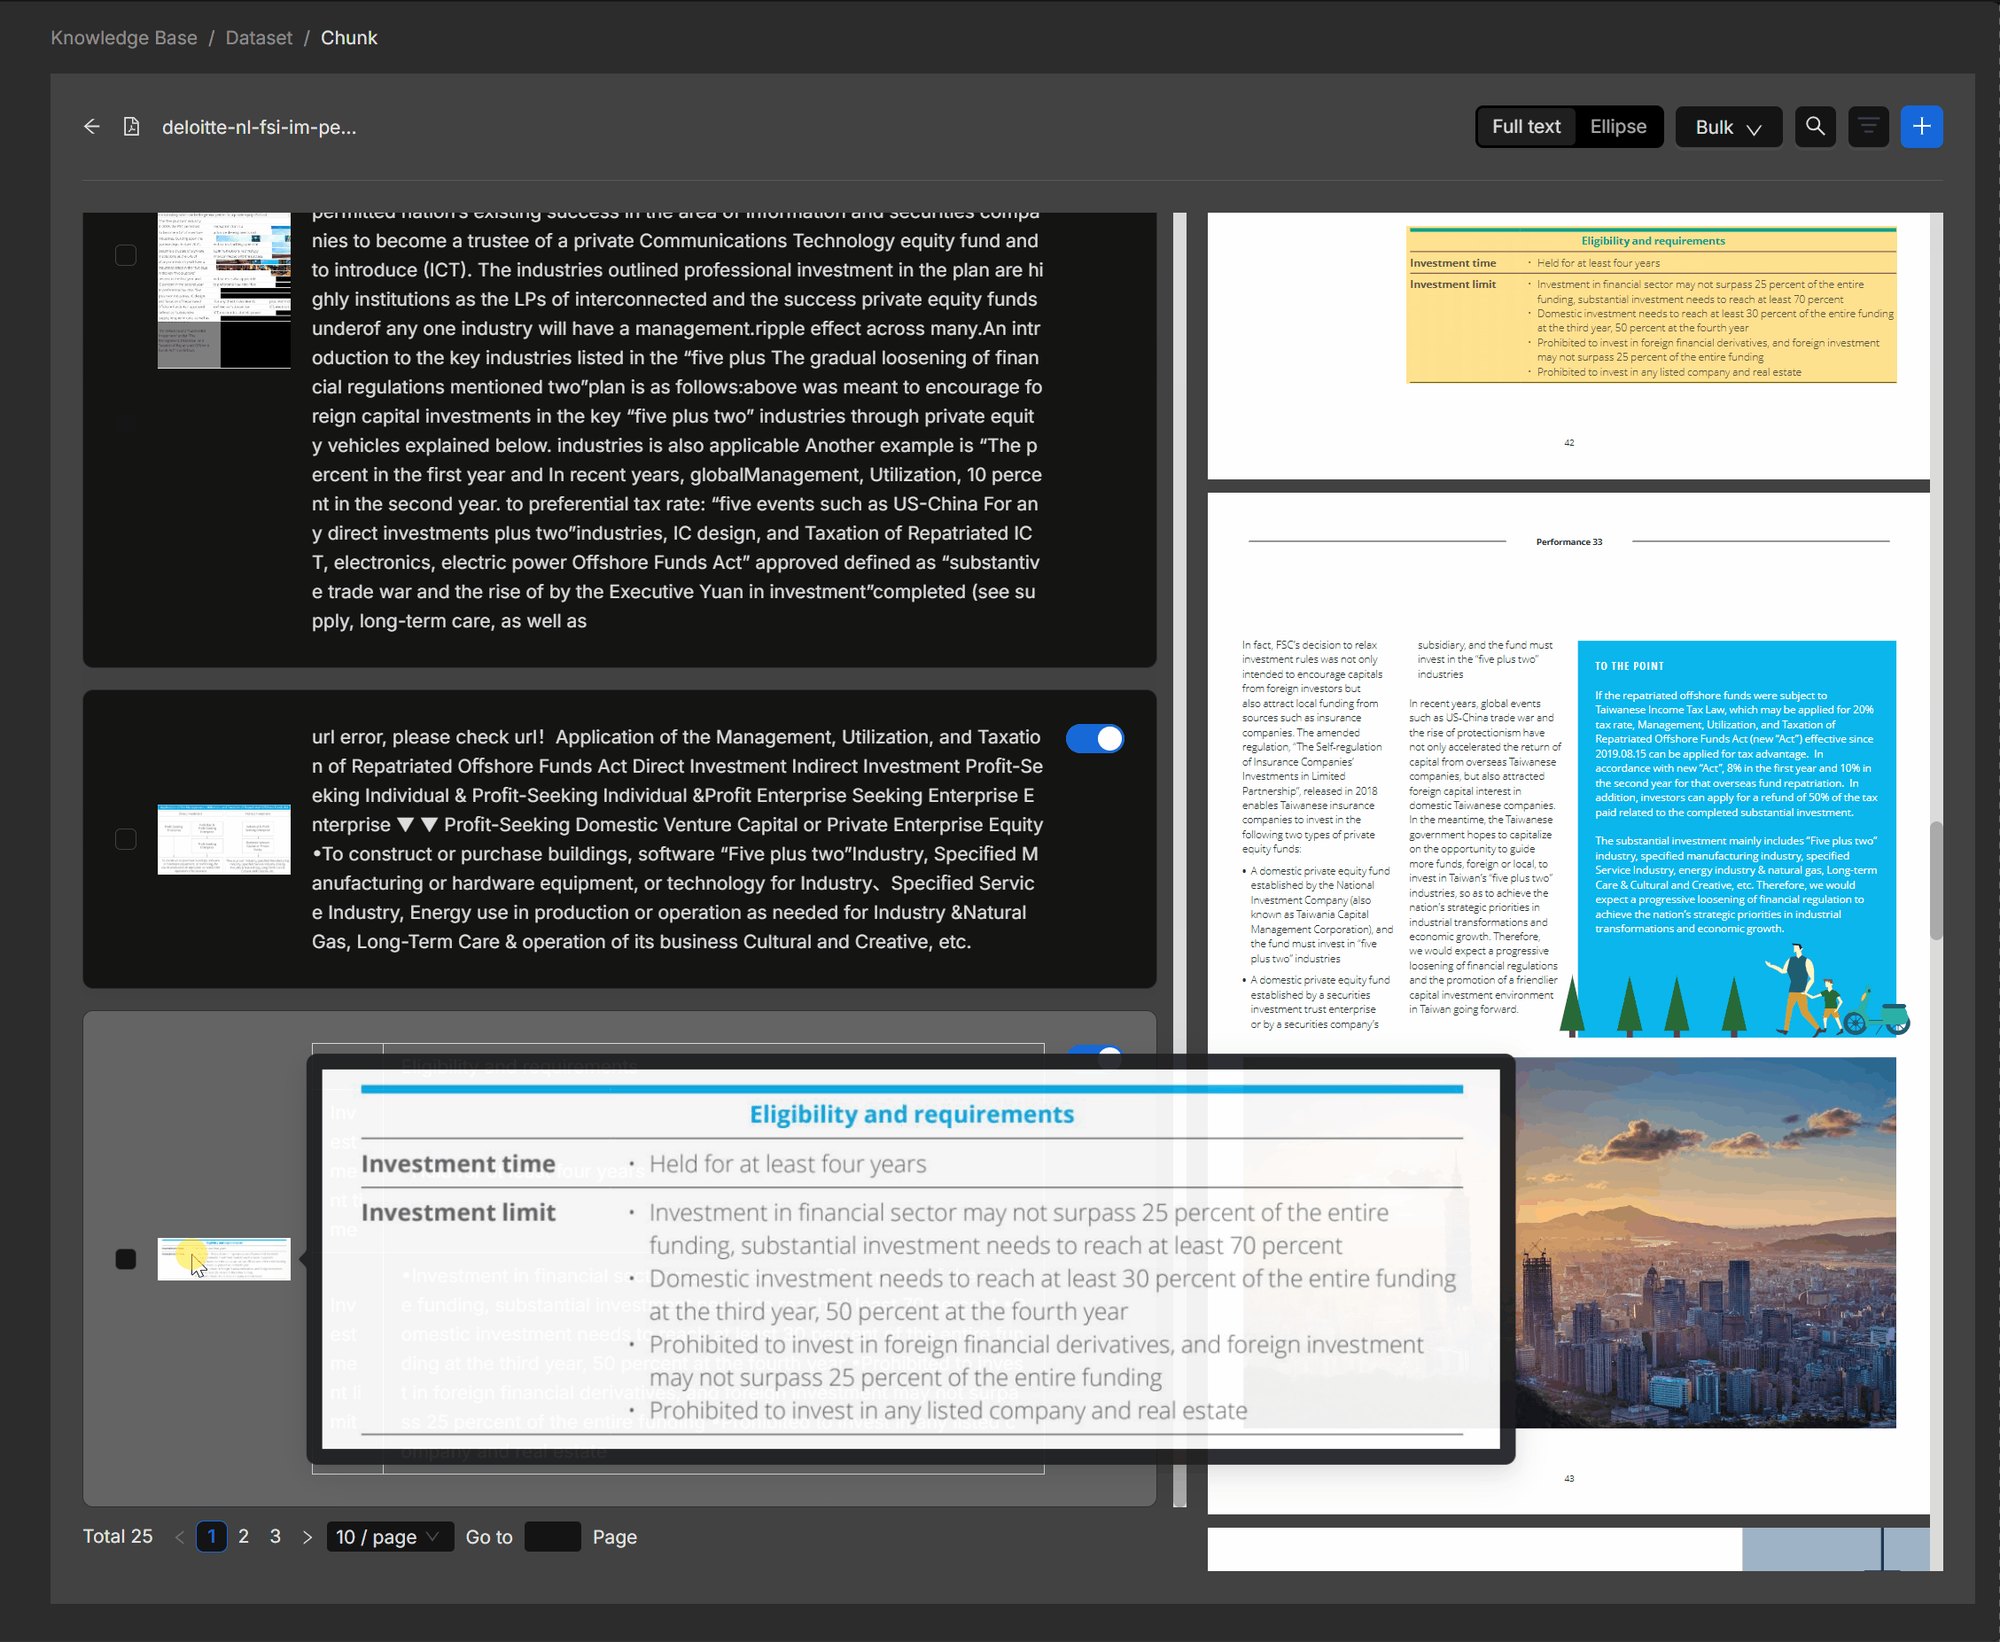Go to pagination page 3
This screenshot has width=2000, height=1642.
[275, 1536]
